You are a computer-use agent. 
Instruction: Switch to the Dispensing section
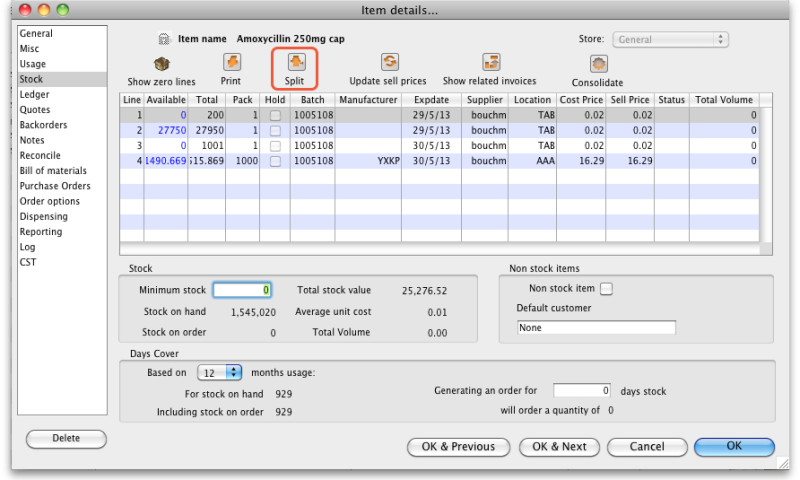coord(44,216)
